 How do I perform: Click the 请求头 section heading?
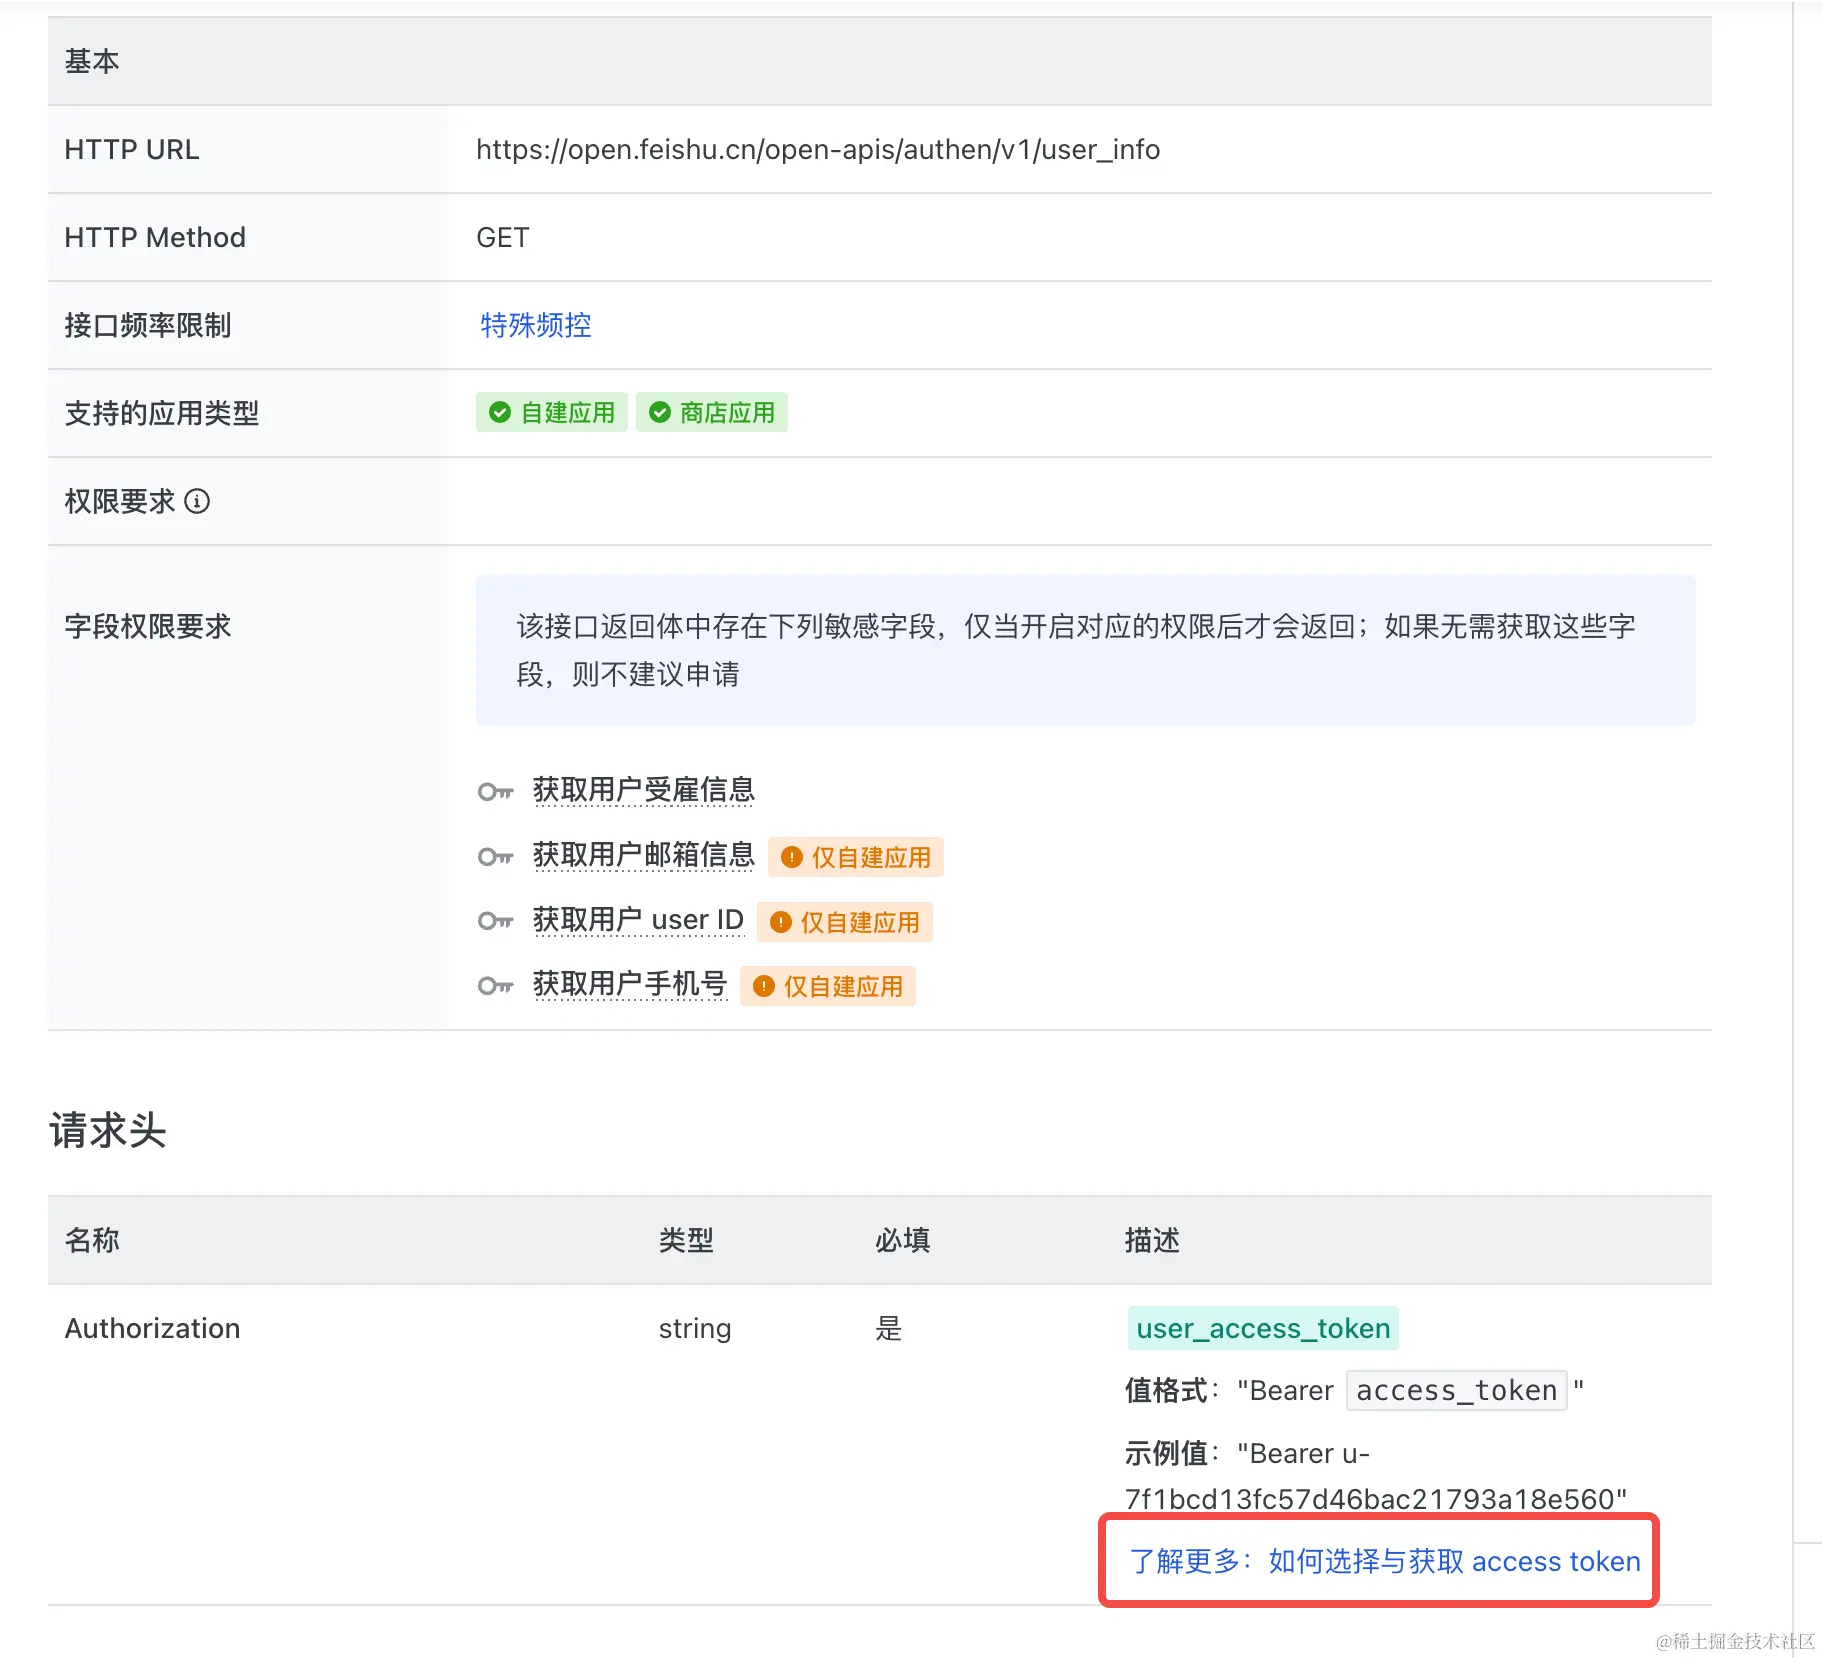(x=108, y=1130)
